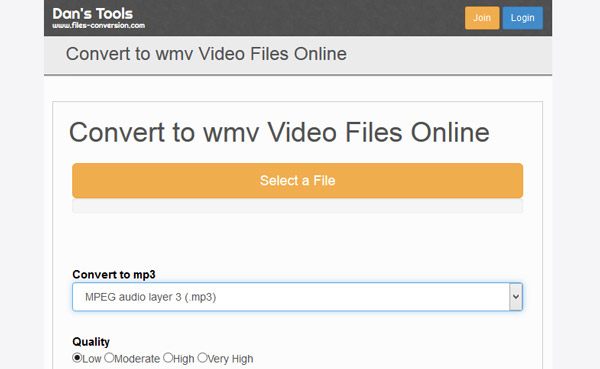Screen dimensions: 600x369
Task: Click the Select a File button
Action: pyautogui.click(x=297, y=181)
